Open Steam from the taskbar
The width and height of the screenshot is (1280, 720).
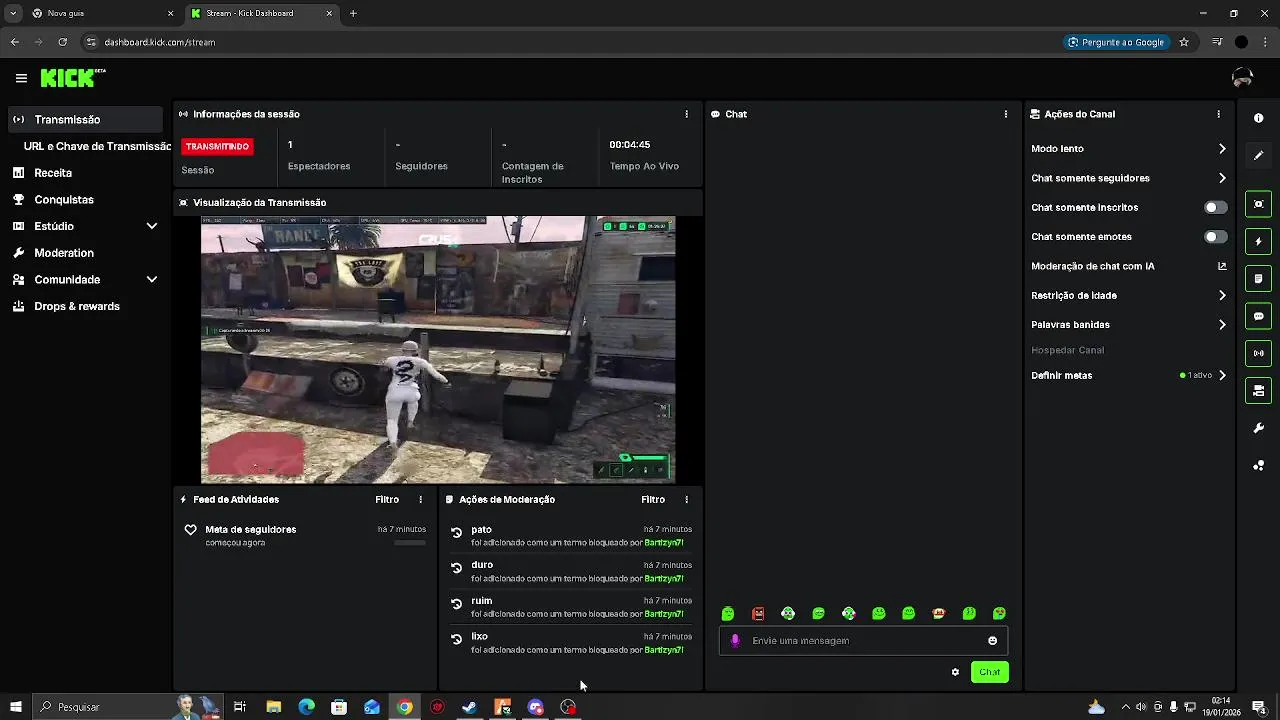469,707
